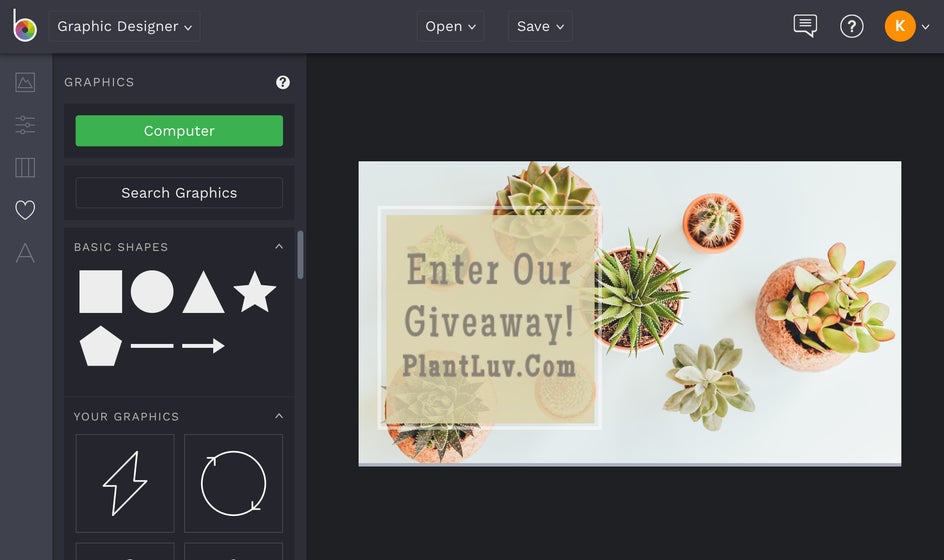Open the Customize sliders sidebar tab
944x560 pixels.
point(25,125)
